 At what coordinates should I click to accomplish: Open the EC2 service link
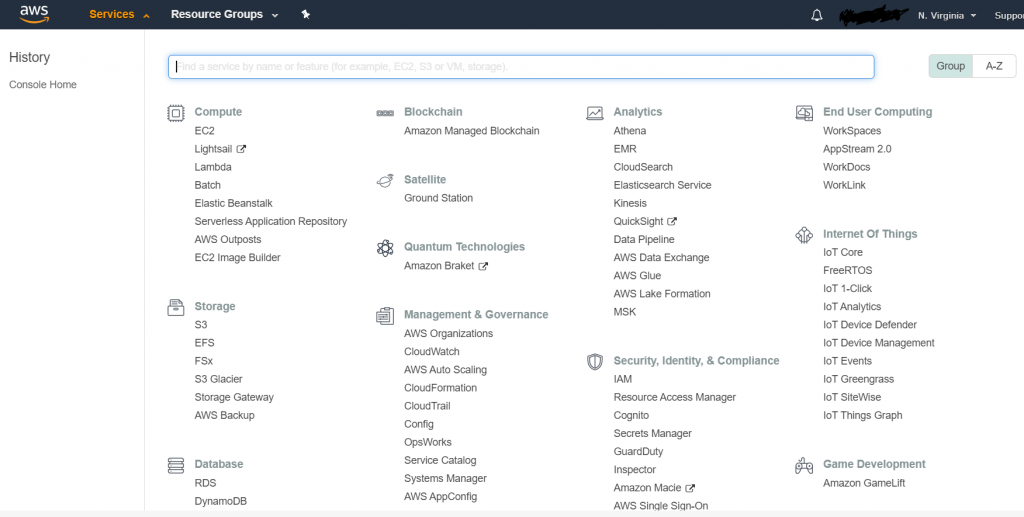point(204,131)
